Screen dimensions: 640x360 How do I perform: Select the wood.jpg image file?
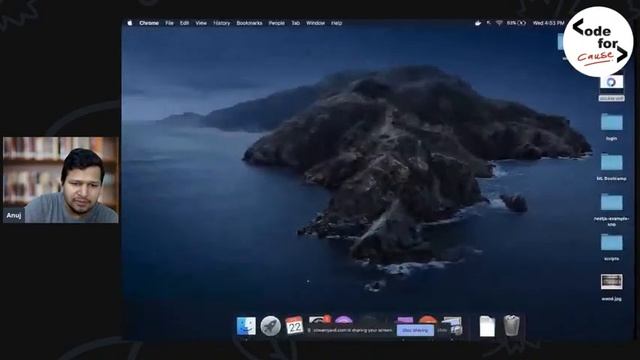pyautogui.click(x=611, y=287)
